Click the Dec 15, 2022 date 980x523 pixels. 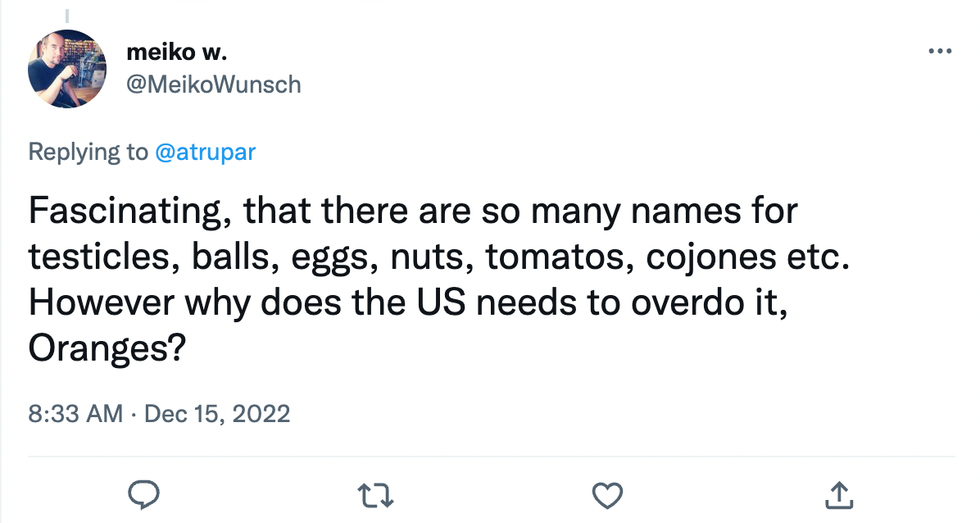[x=217, y=413]
